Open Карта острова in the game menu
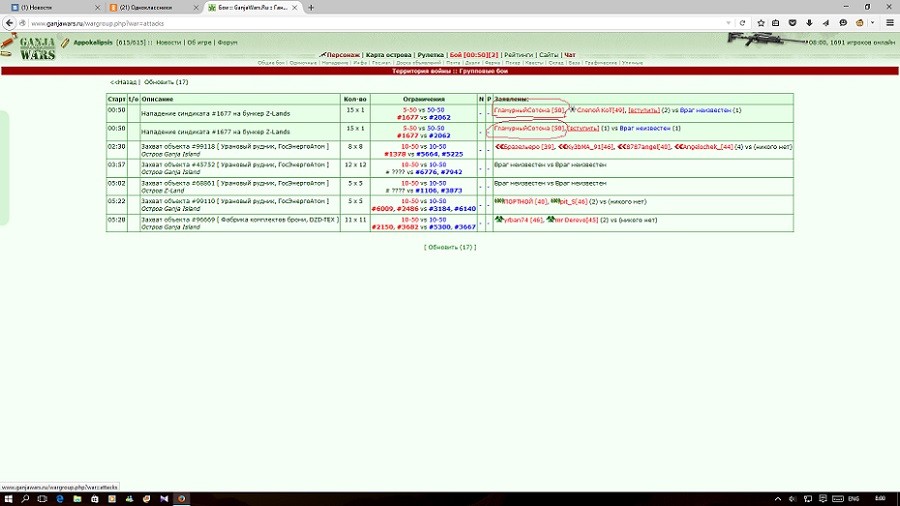 389,55
